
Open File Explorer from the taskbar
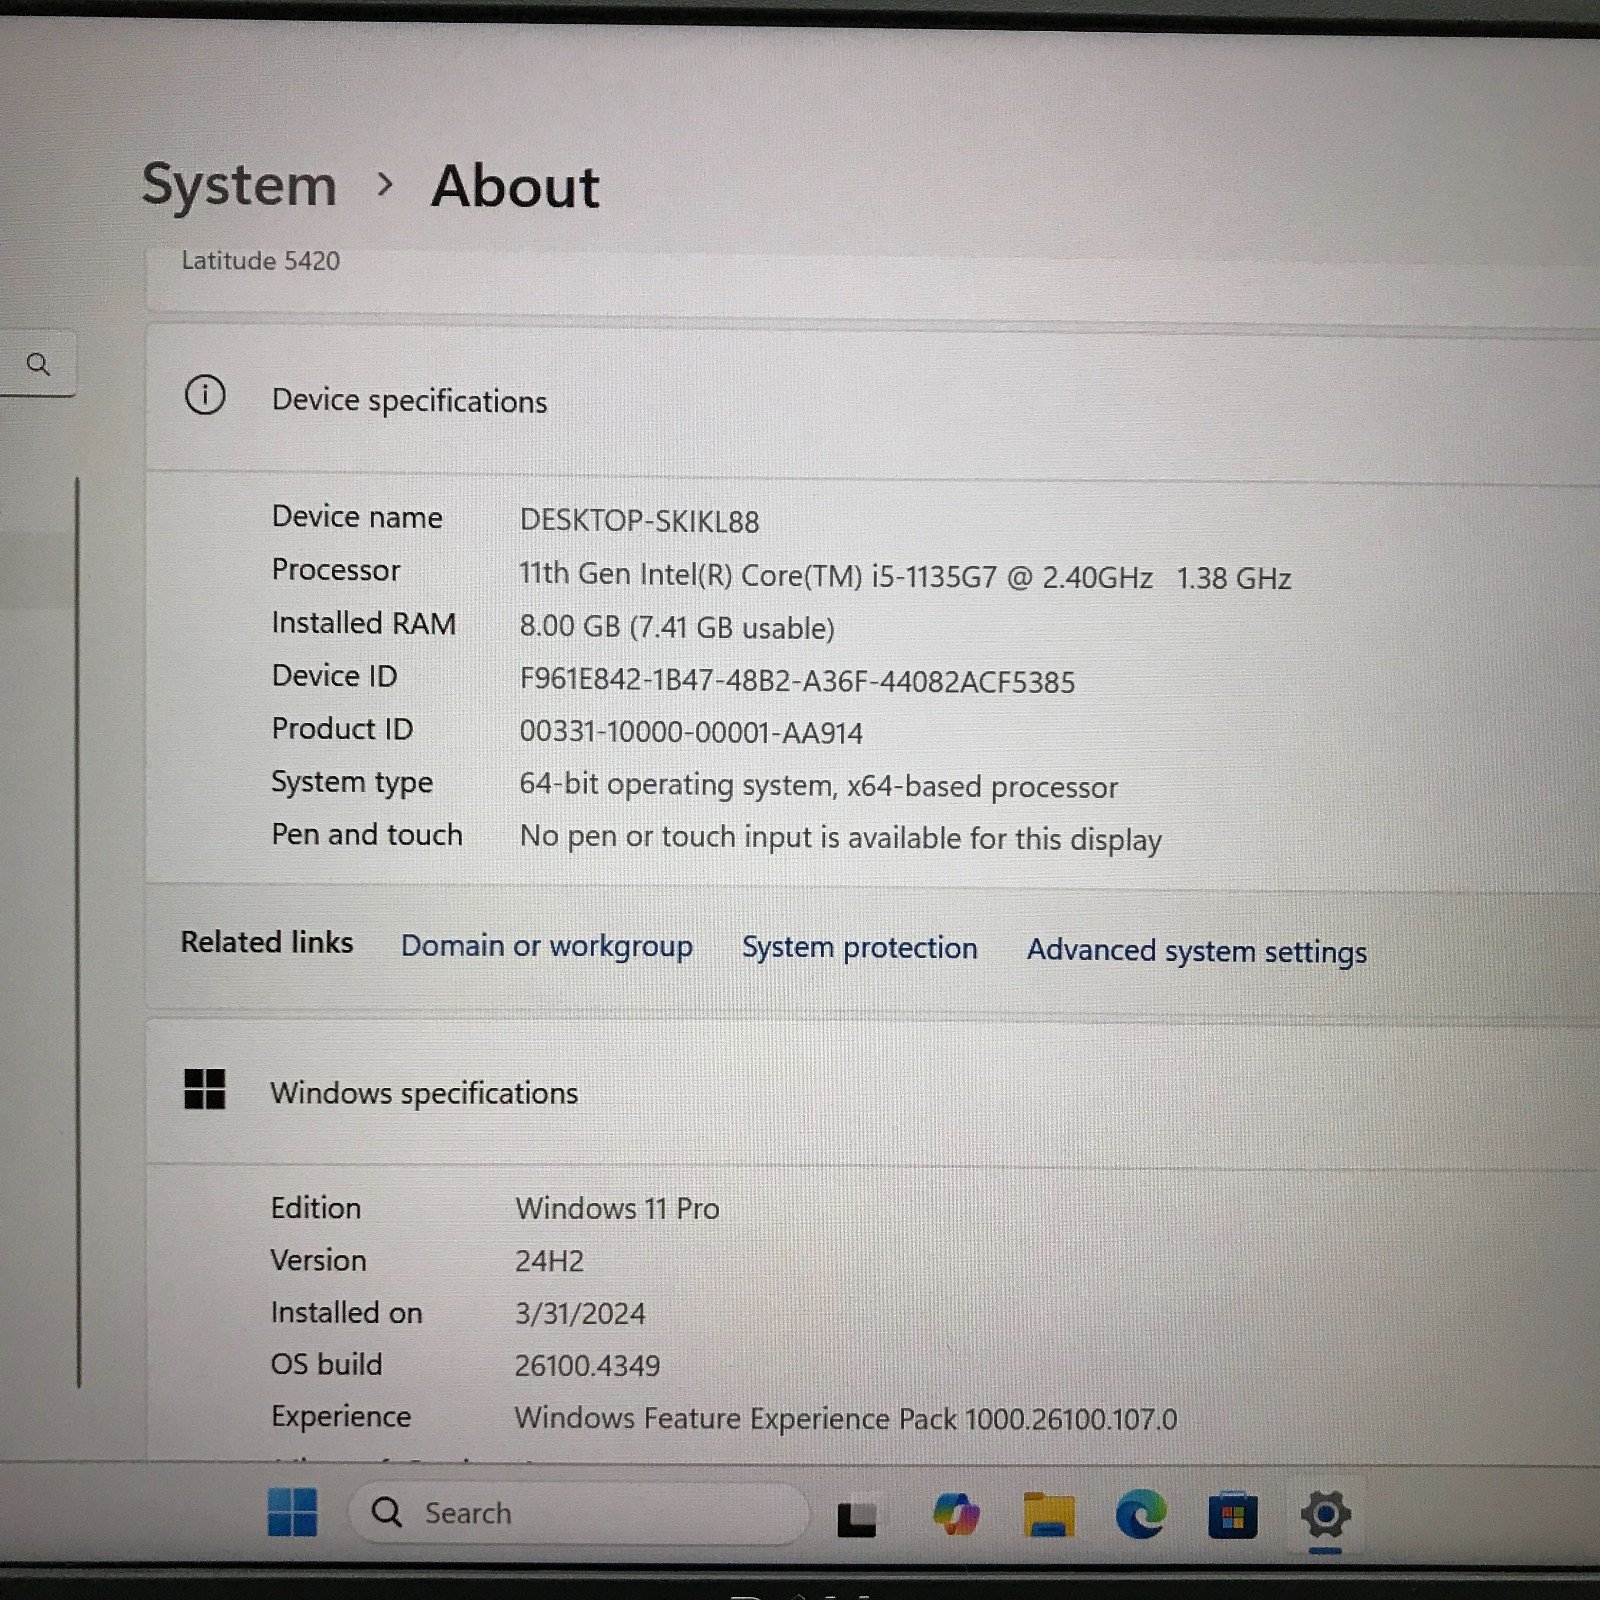[x=1048, y=1515]
